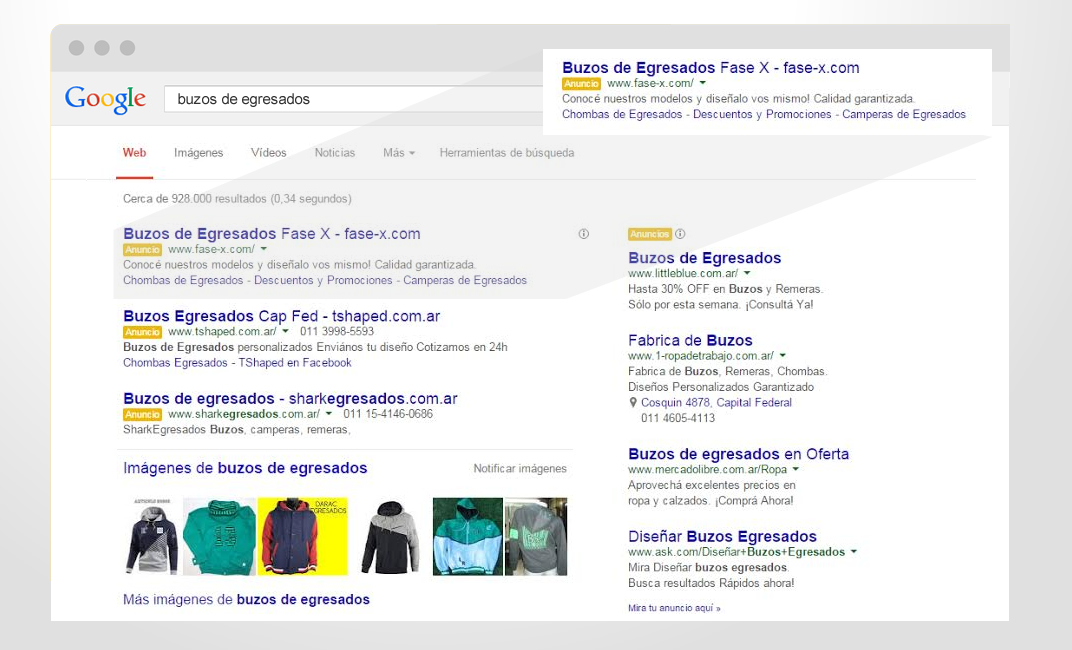Click the text Sólo por esta semana. ¡Consultá Ya!
This screenshot has height=650, width=1072.
coord(721,305)
